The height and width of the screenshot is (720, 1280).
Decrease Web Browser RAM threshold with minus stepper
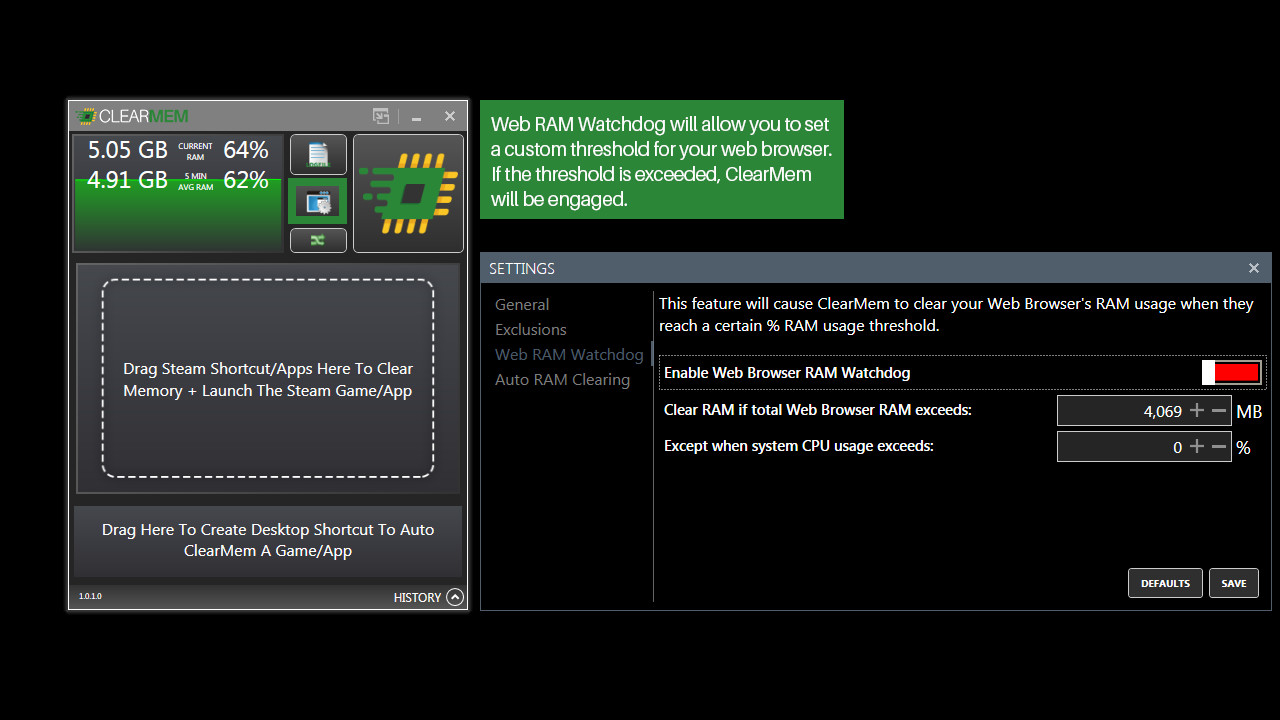click(1218, 410)
